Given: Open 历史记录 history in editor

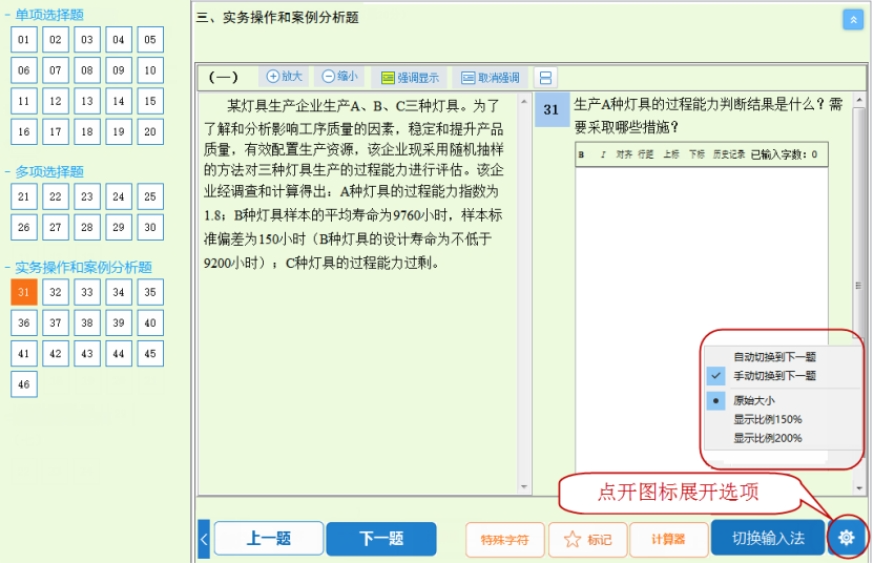Looking at the screenshot, I should tap(729, 154).
